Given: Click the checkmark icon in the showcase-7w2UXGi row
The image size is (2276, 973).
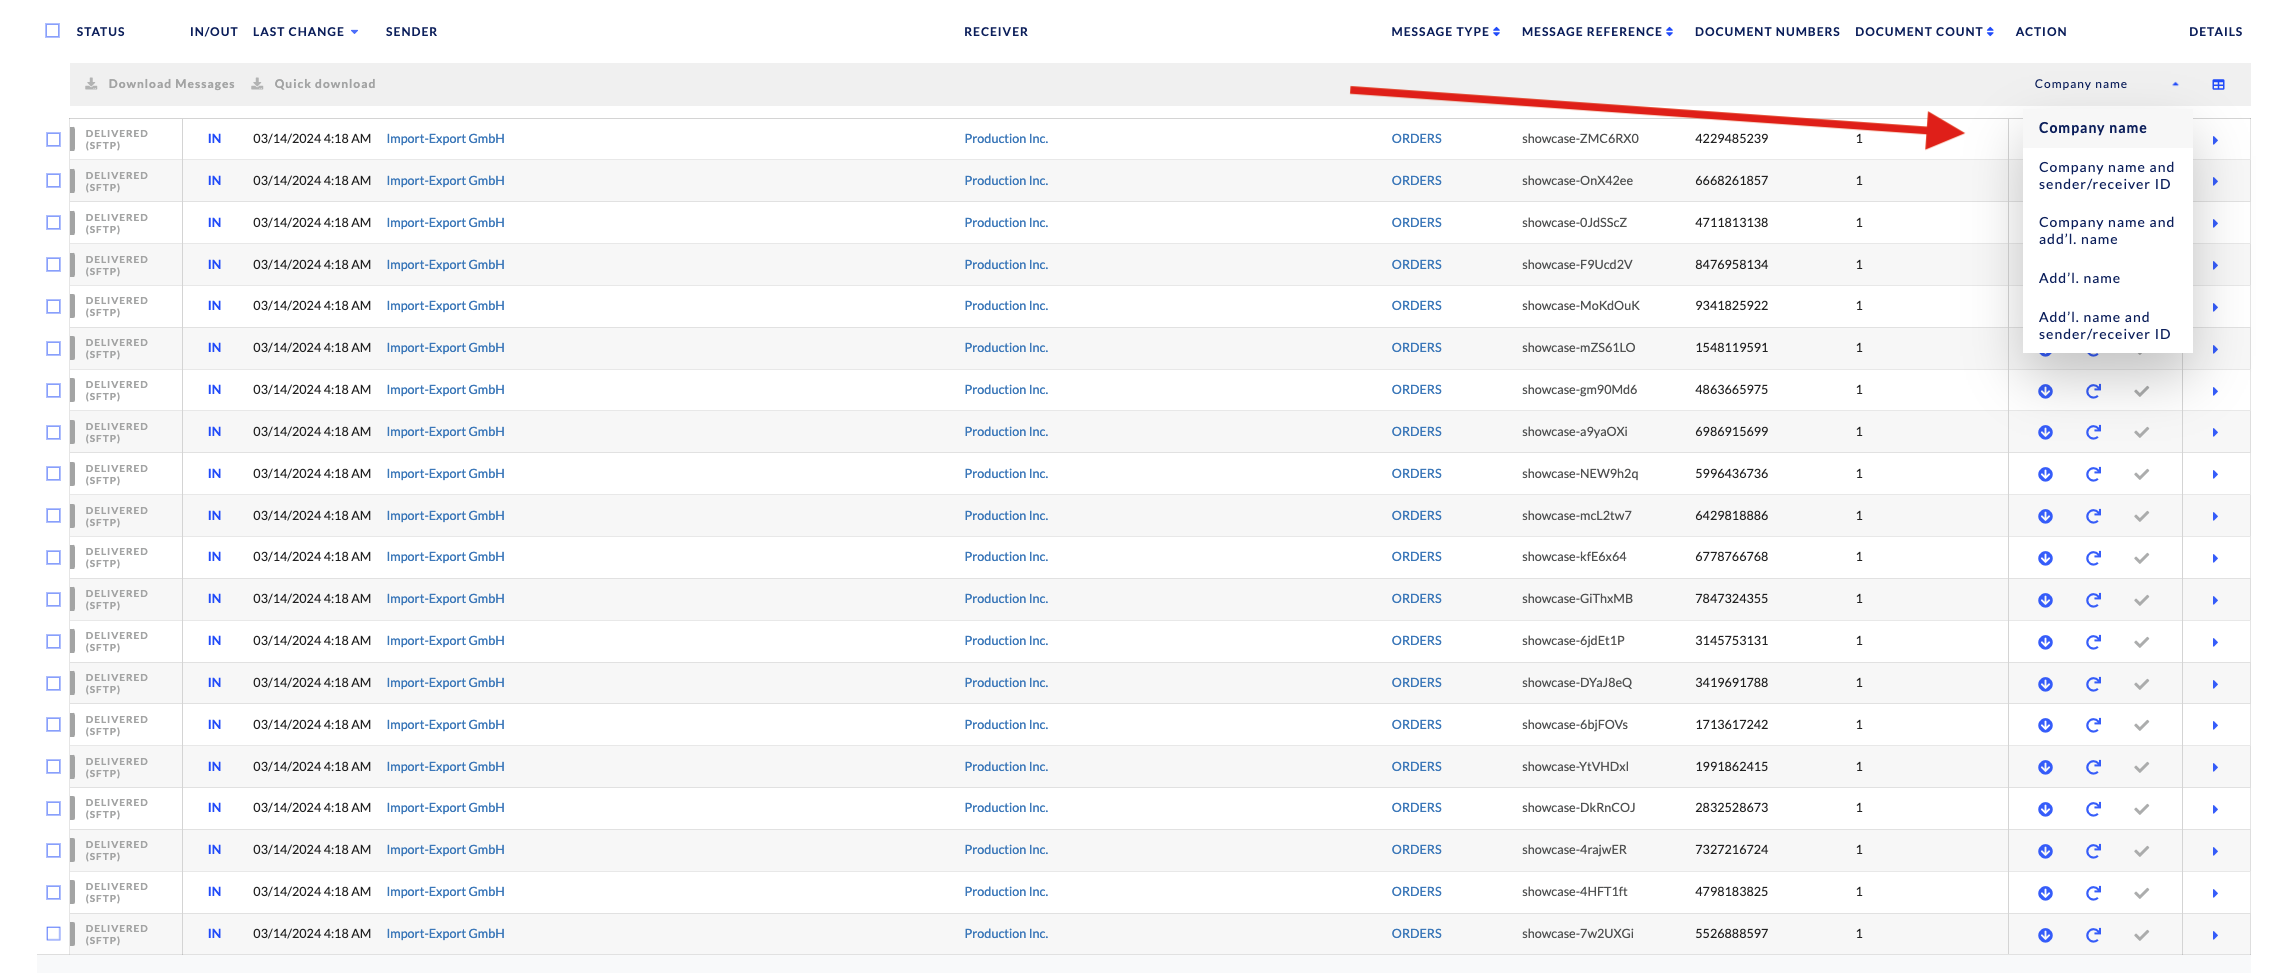Looking at the screenshot, I should (x=2141, y=935).
